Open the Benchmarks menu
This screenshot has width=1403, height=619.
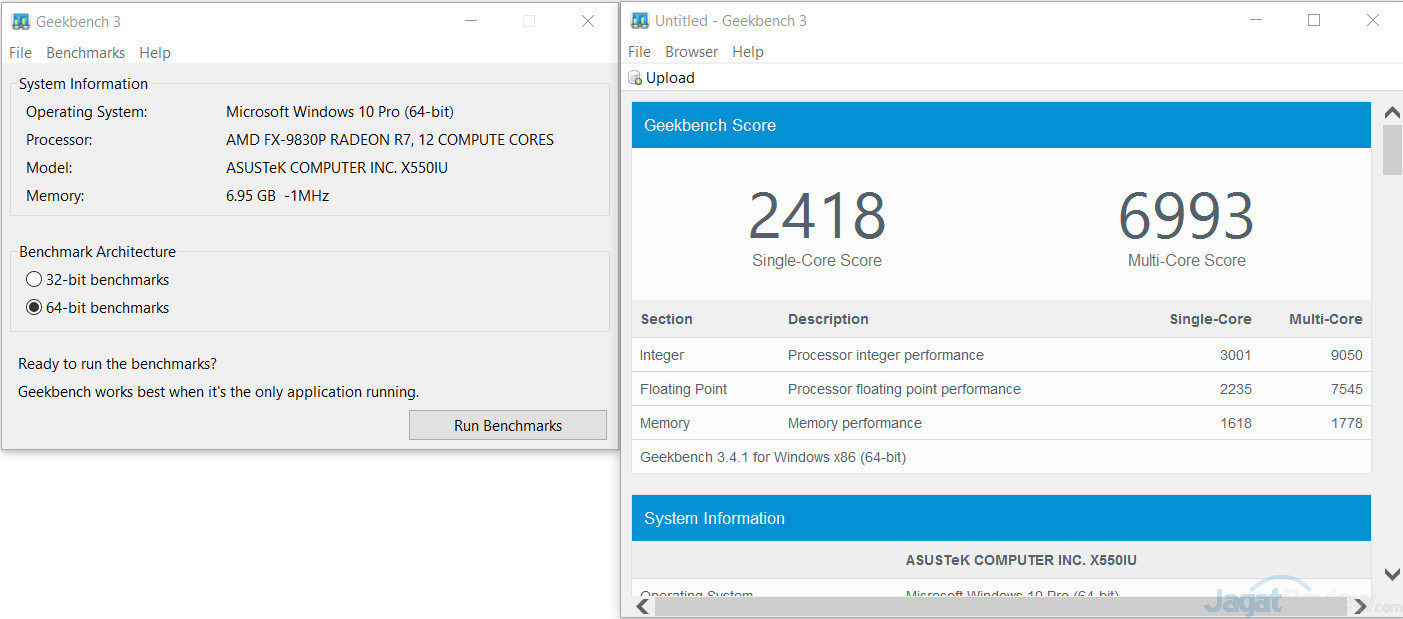click(x=85, y=53)
